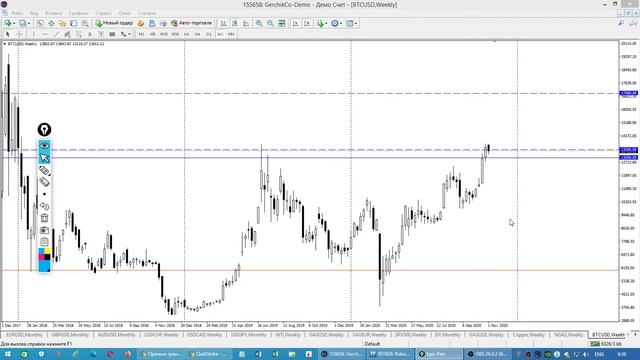
Task: Switch to the EURUSD,Monthly chart tab
Action: [24, 335]
